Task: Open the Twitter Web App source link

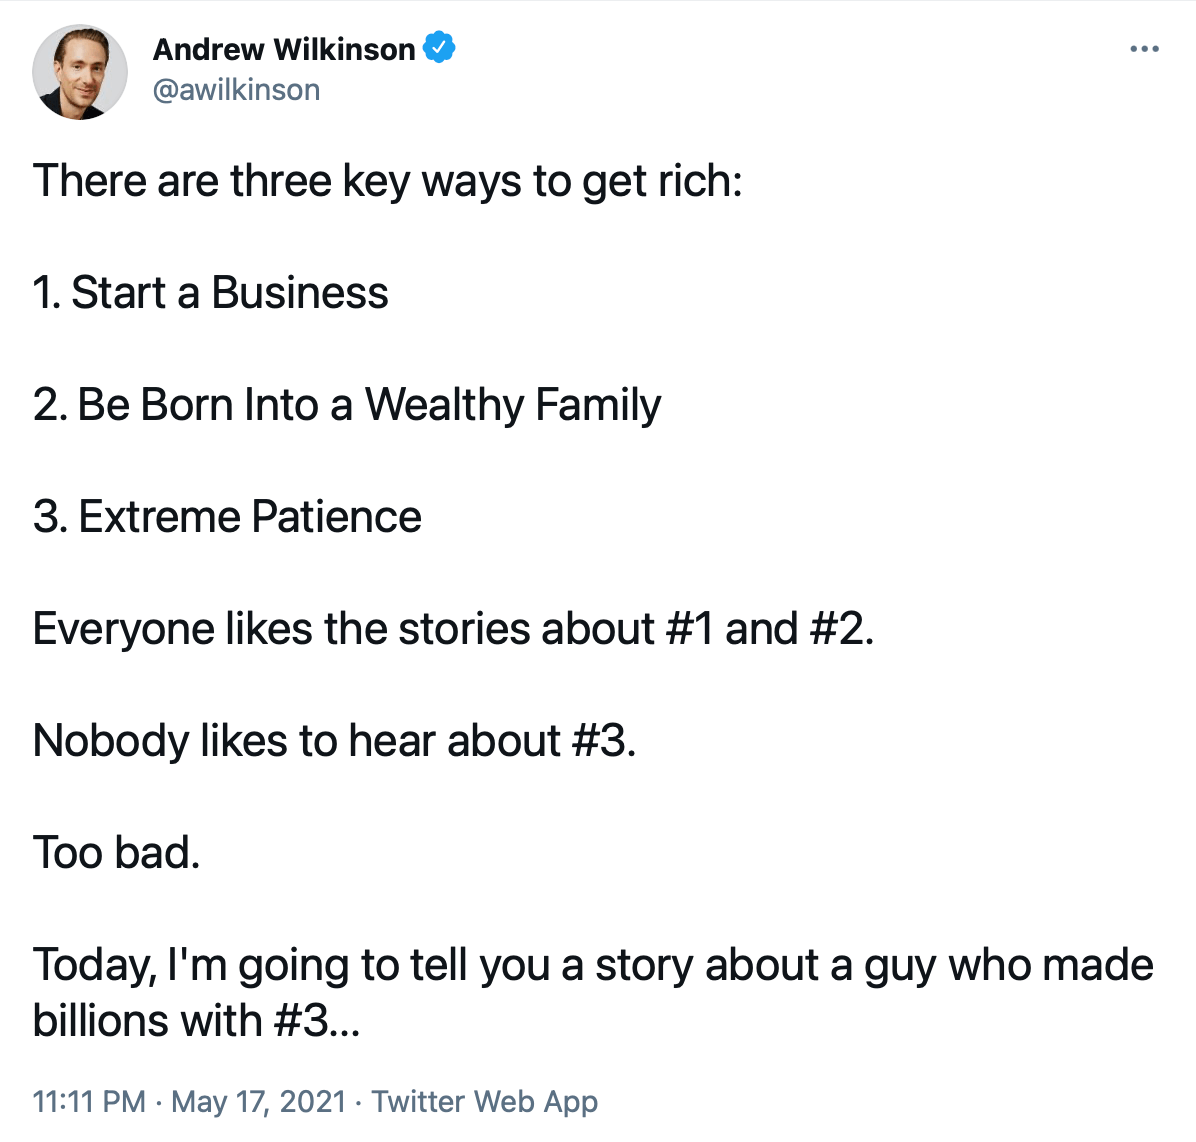Action: pyautogui.click(x=485, y=1101)
